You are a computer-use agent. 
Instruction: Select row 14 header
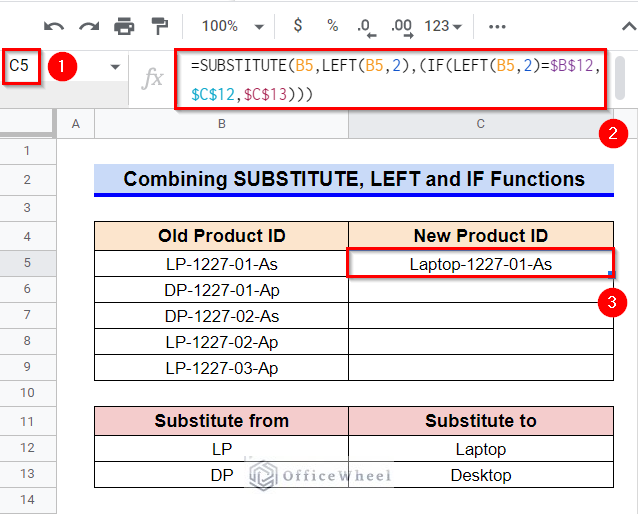27,500
